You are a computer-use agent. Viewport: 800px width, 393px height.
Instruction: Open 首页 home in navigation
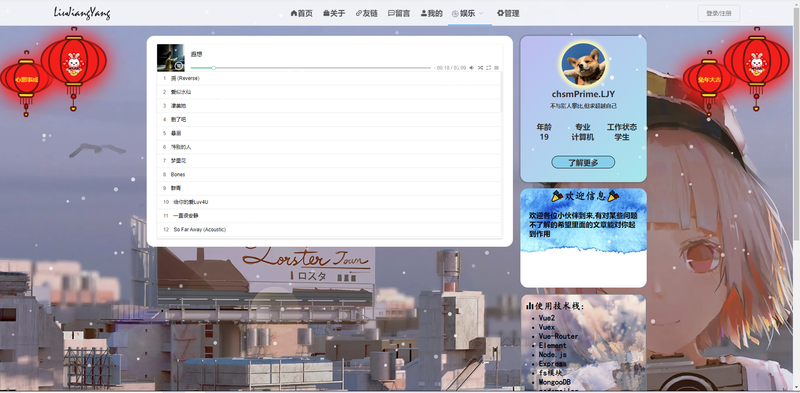click(x=302, y=13)
